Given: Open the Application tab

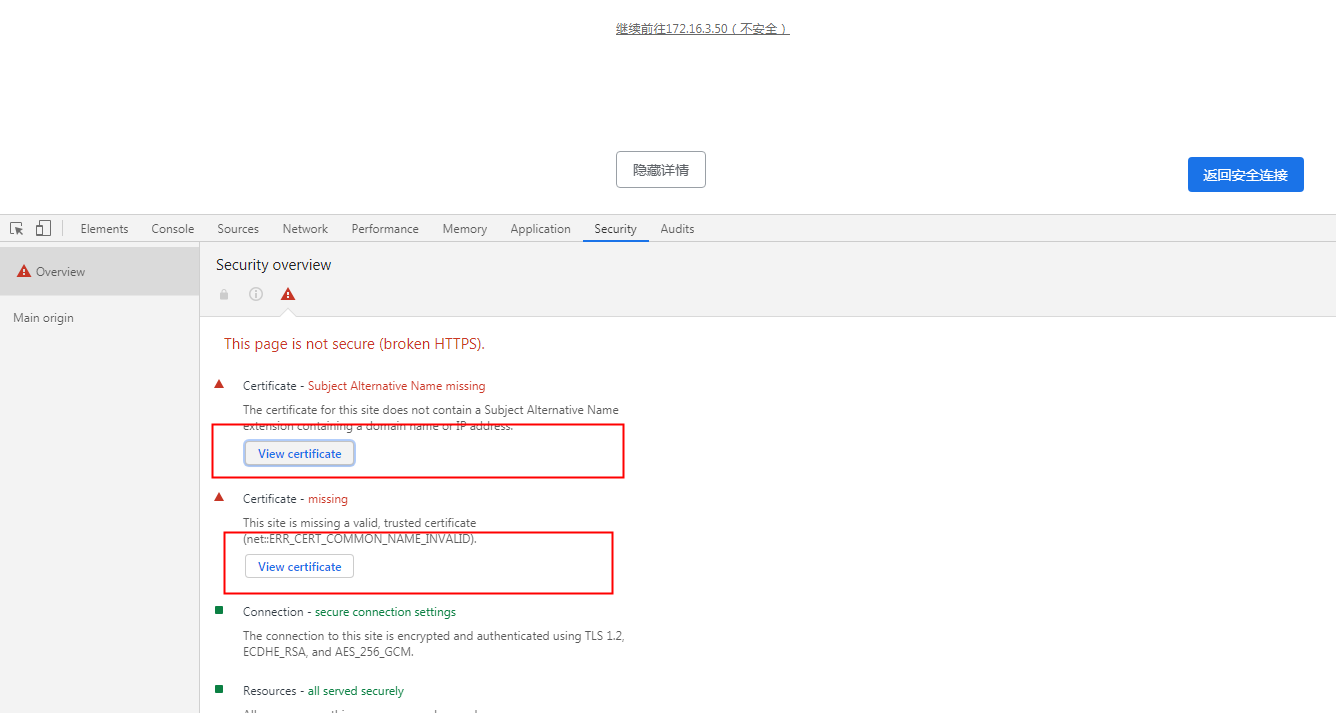Looking at the screenshot, I should coord(540,229).
